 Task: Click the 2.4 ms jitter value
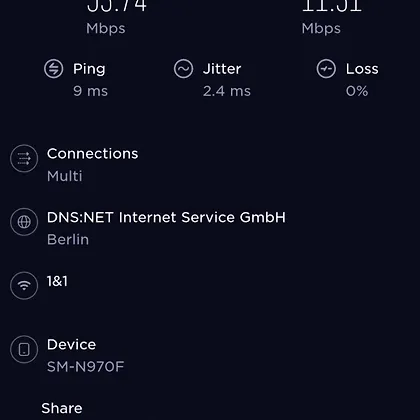227,91
